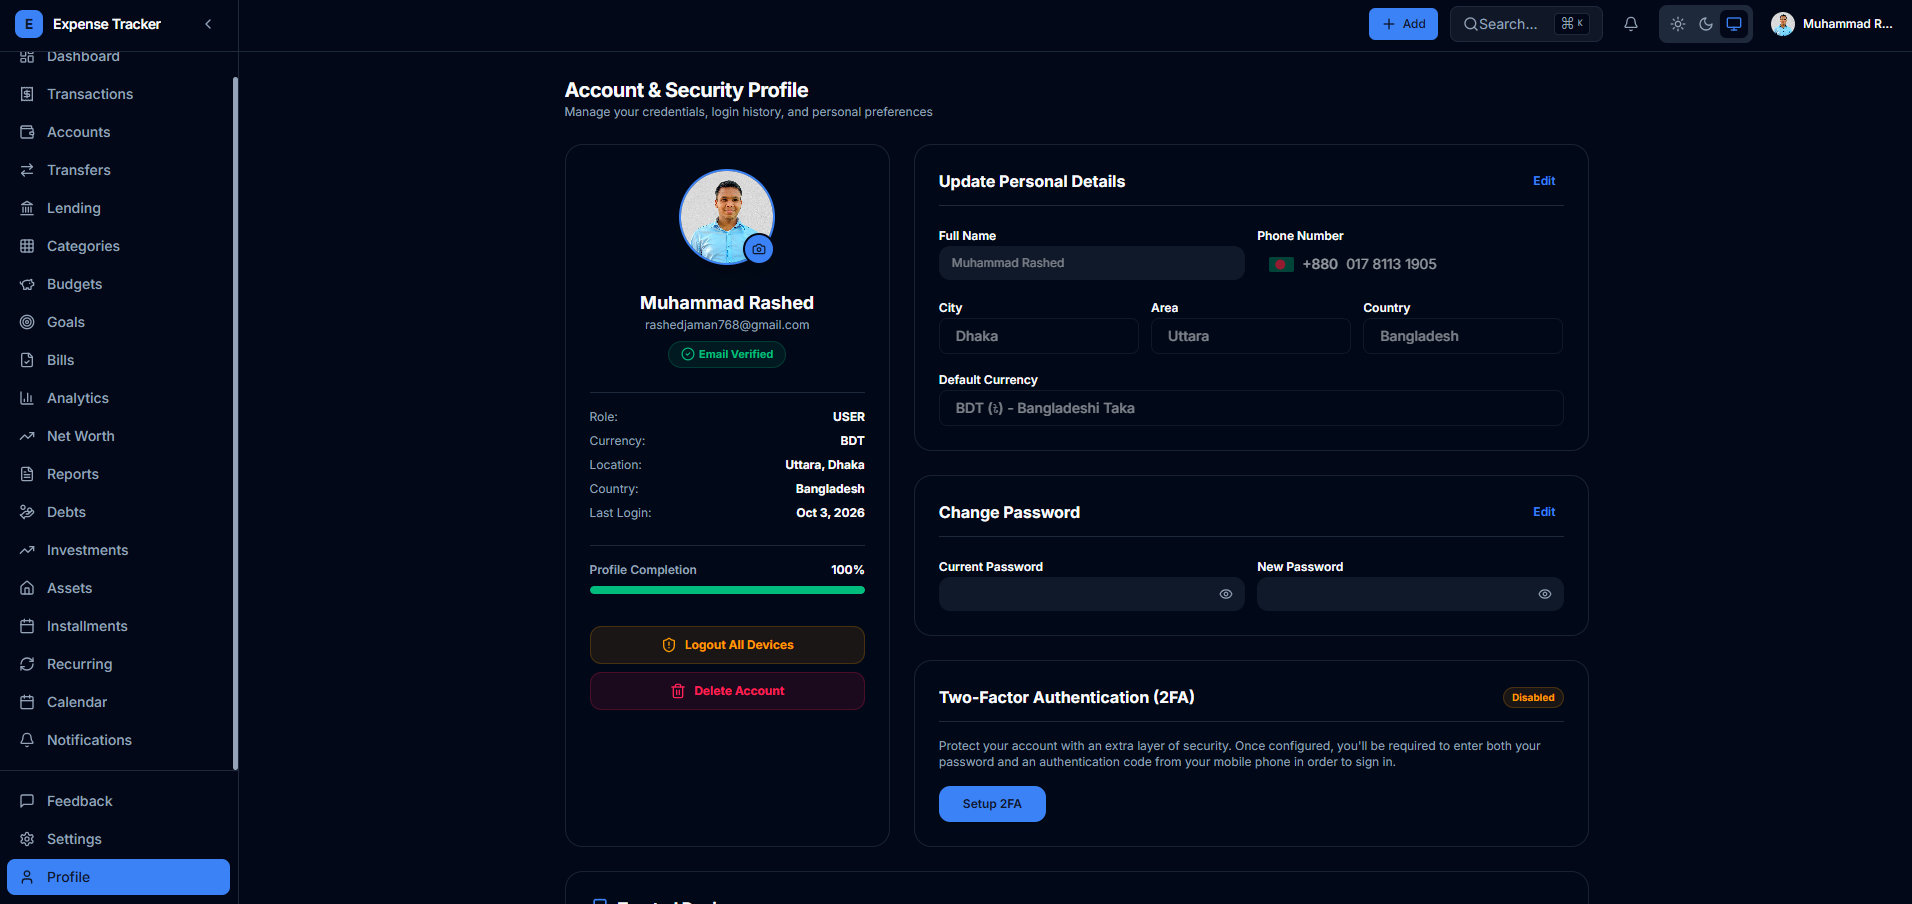The image size is (1912, 904).
Task: Click the Full Name input field
Action: (x=1091, y=263)
